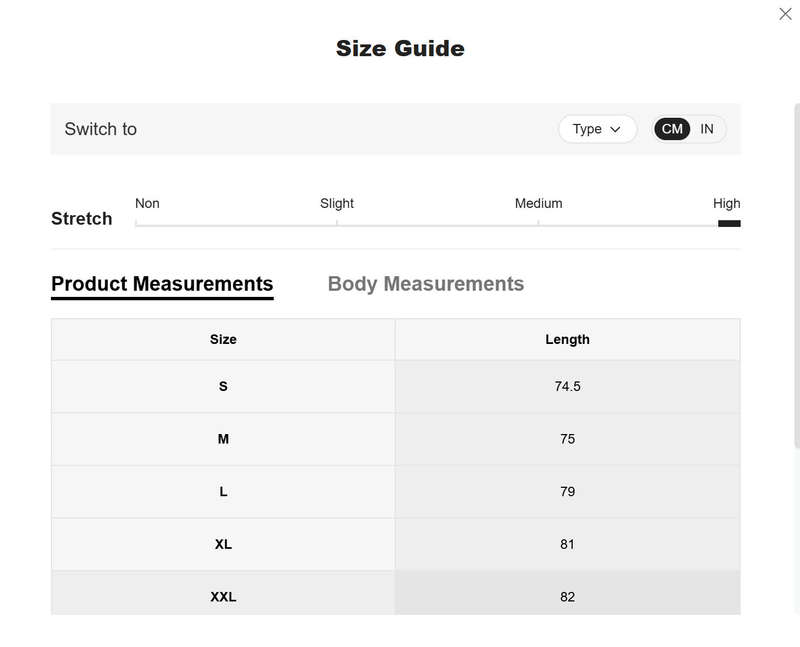Click the Length column header
800x647 pixels.
coord(567,339)
